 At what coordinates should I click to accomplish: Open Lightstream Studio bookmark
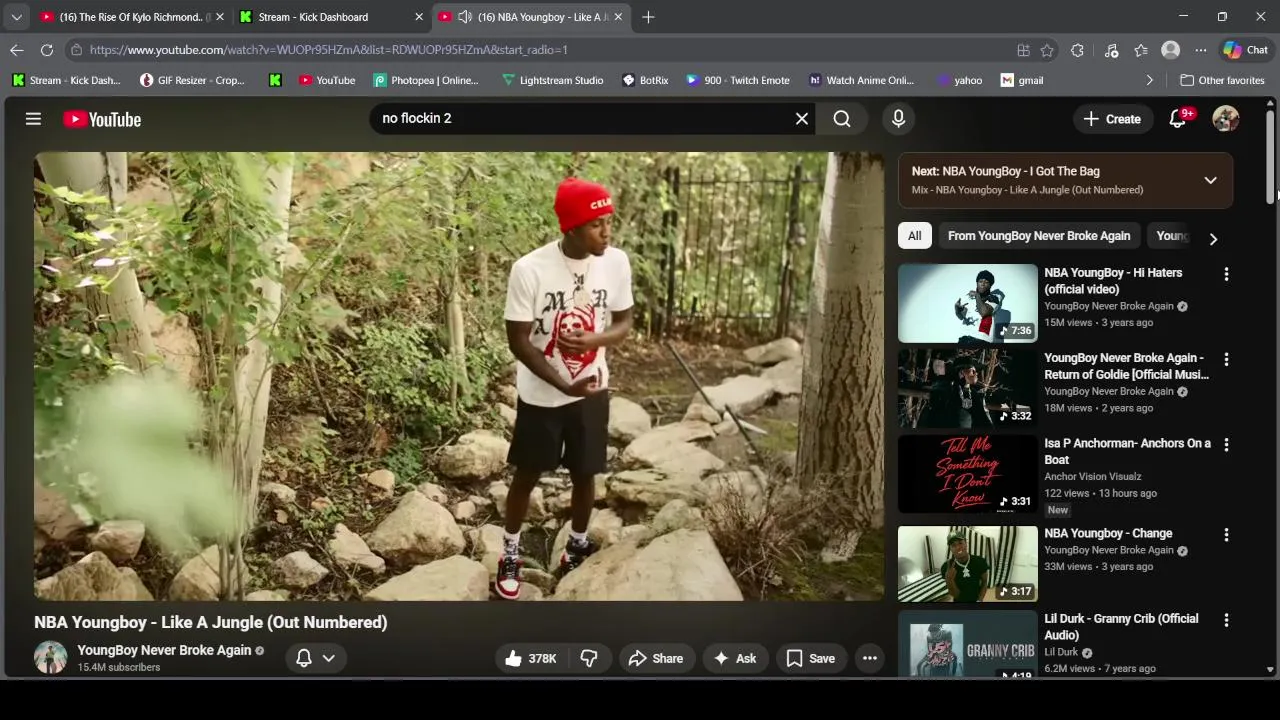(x=552, y=80)
